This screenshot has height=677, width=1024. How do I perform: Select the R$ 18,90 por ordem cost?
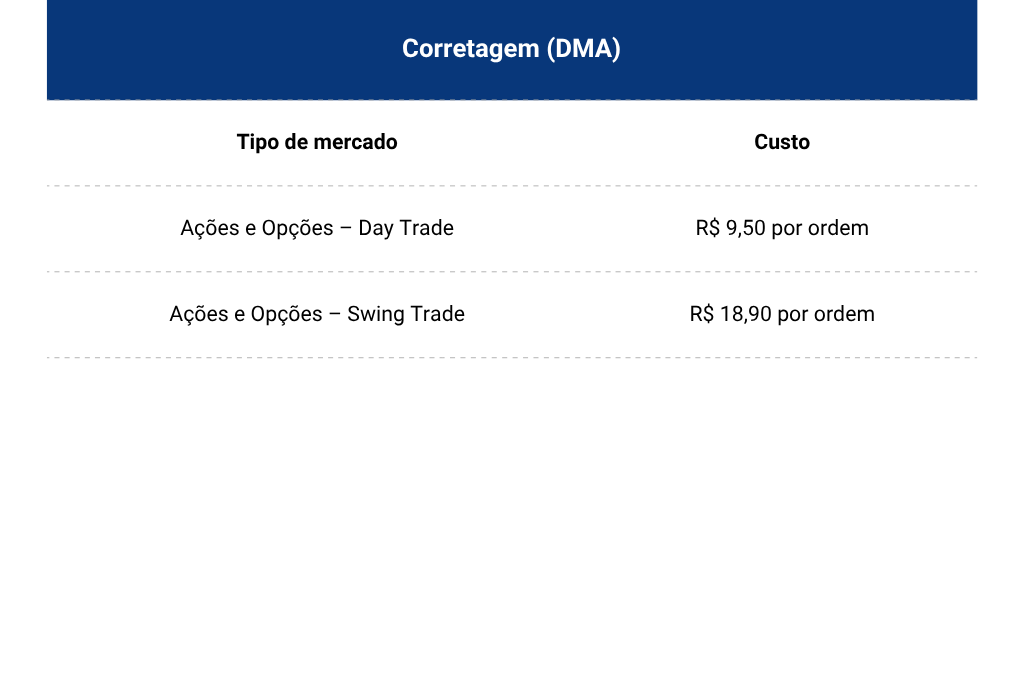782,314
